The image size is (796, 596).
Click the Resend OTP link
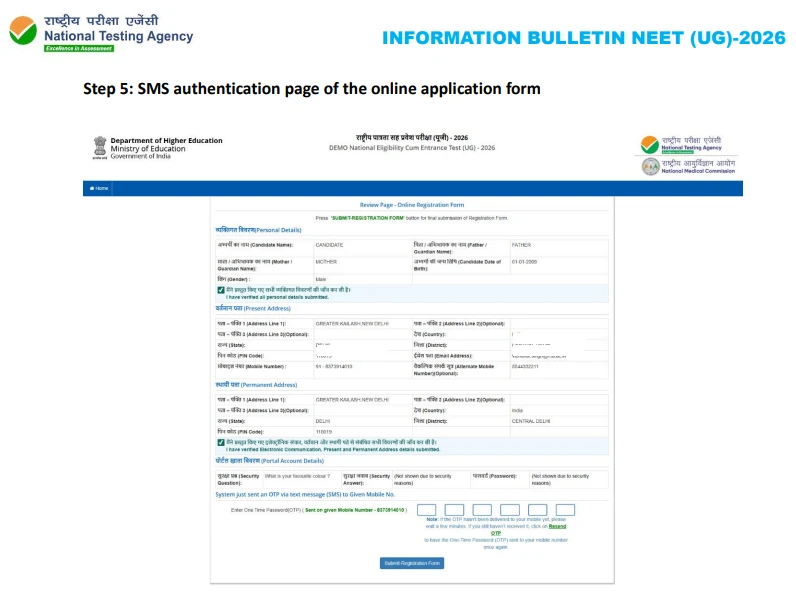(557, 526)
